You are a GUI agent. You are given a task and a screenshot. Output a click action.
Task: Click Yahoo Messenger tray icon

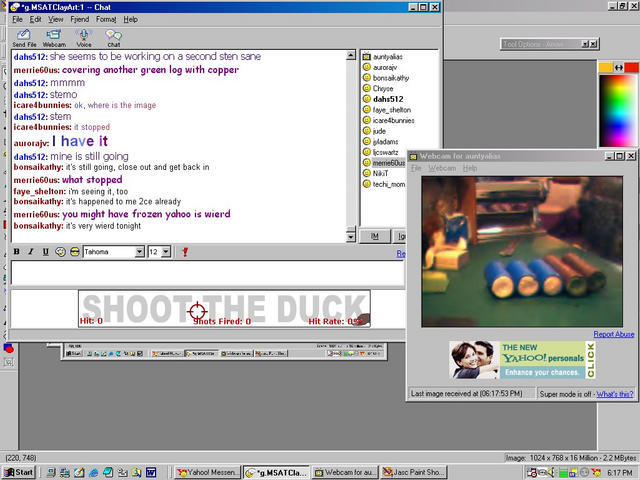pos(596,472)
